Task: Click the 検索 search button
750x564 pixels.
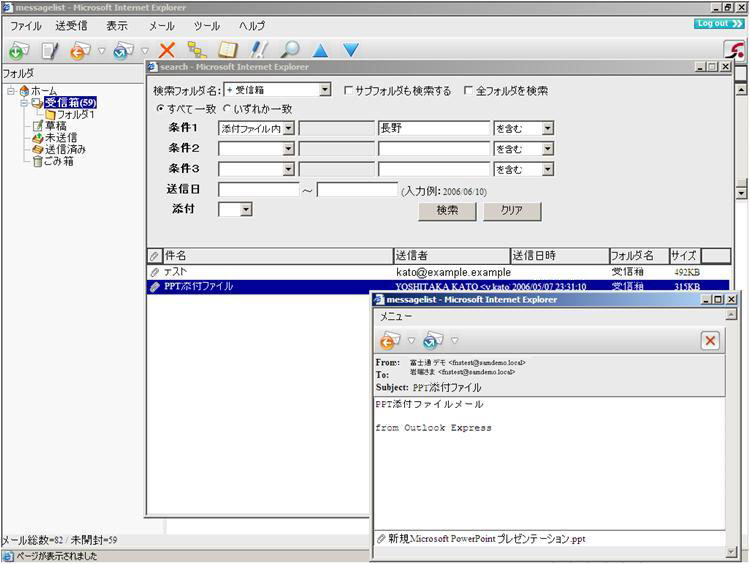Action: (447, 210)
